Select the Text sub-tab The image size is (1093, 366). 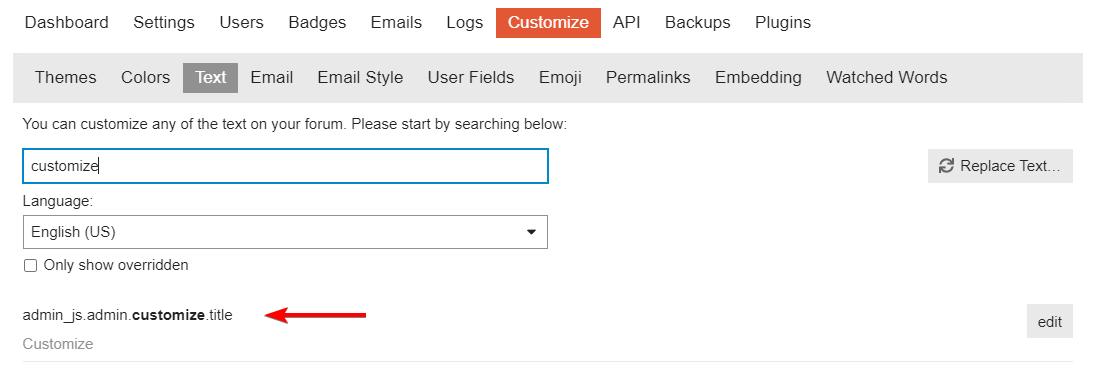pyautogui.click(x=211, y=77)
